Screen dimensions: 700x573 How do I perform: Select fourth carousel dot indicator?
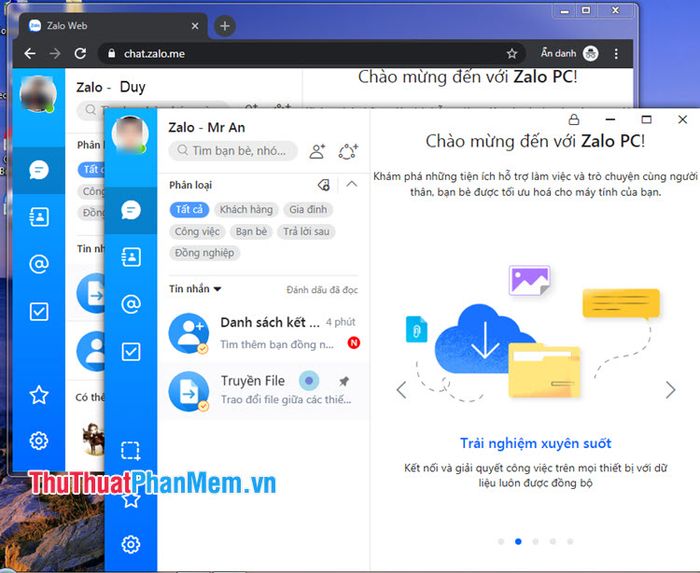pos(553,541)
